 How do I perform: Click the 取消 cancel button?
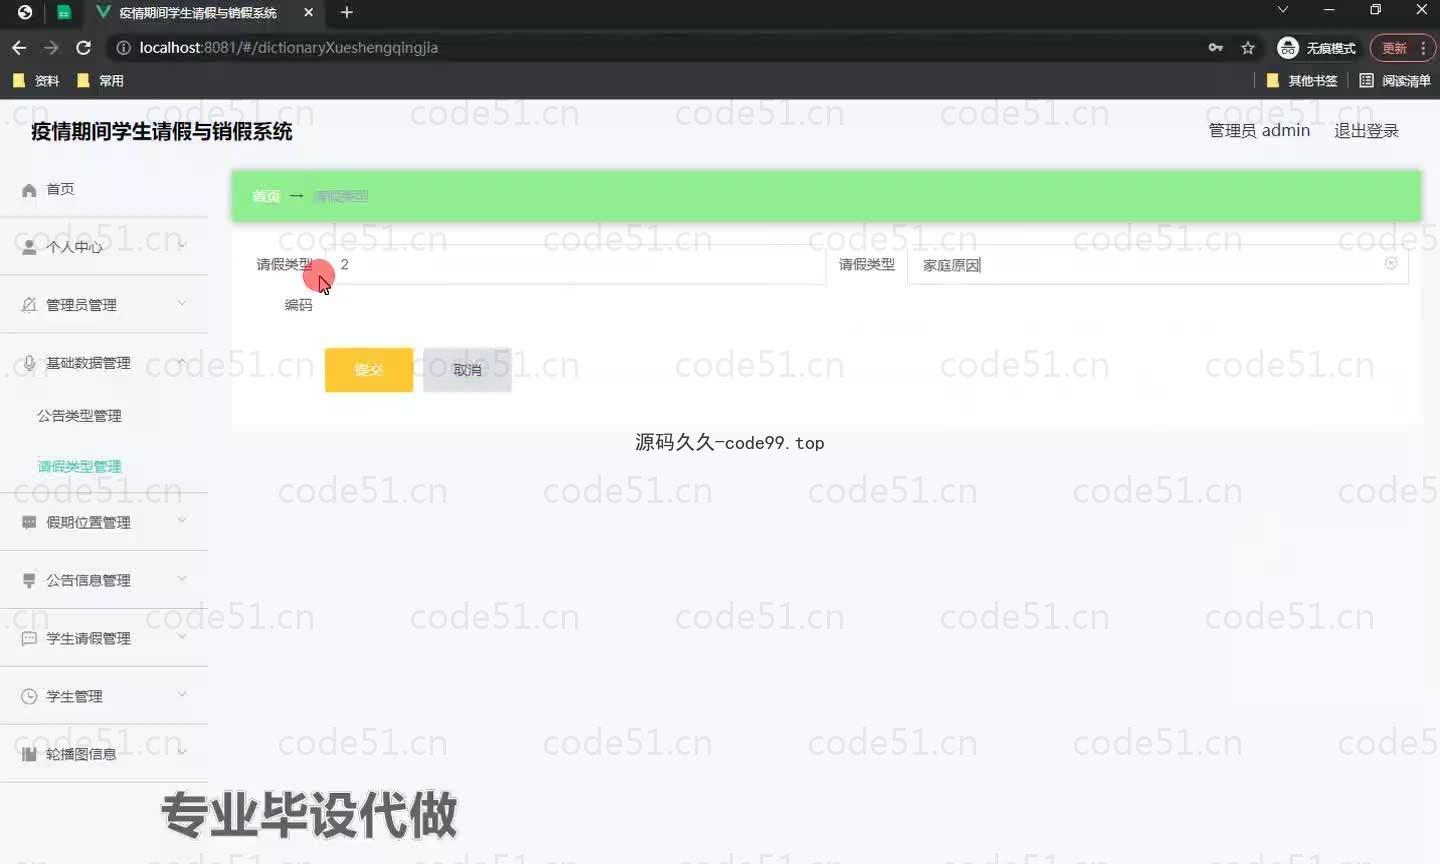pos(467,370)
